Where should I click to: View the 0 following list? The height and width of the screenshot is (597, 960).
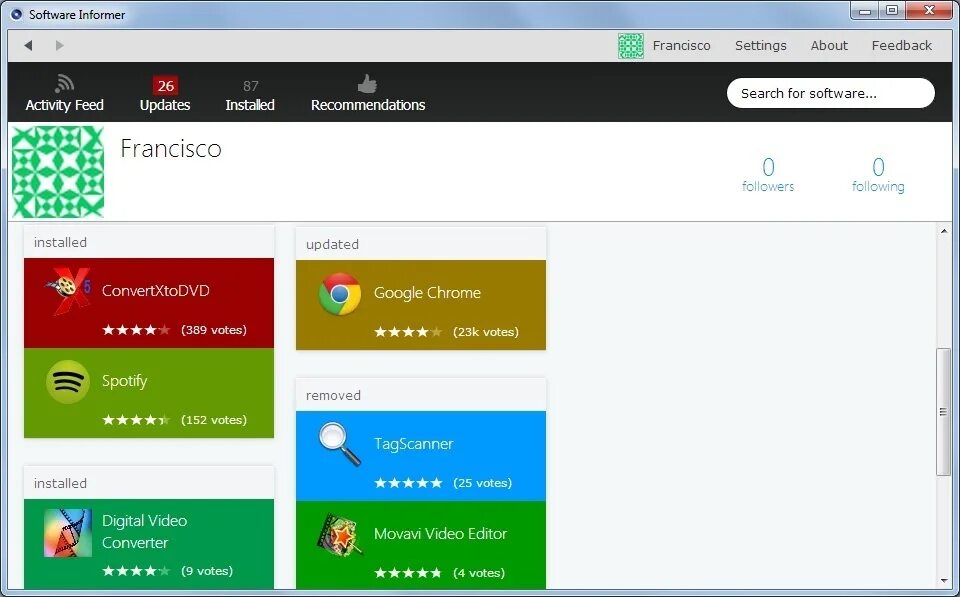point(878,175)
